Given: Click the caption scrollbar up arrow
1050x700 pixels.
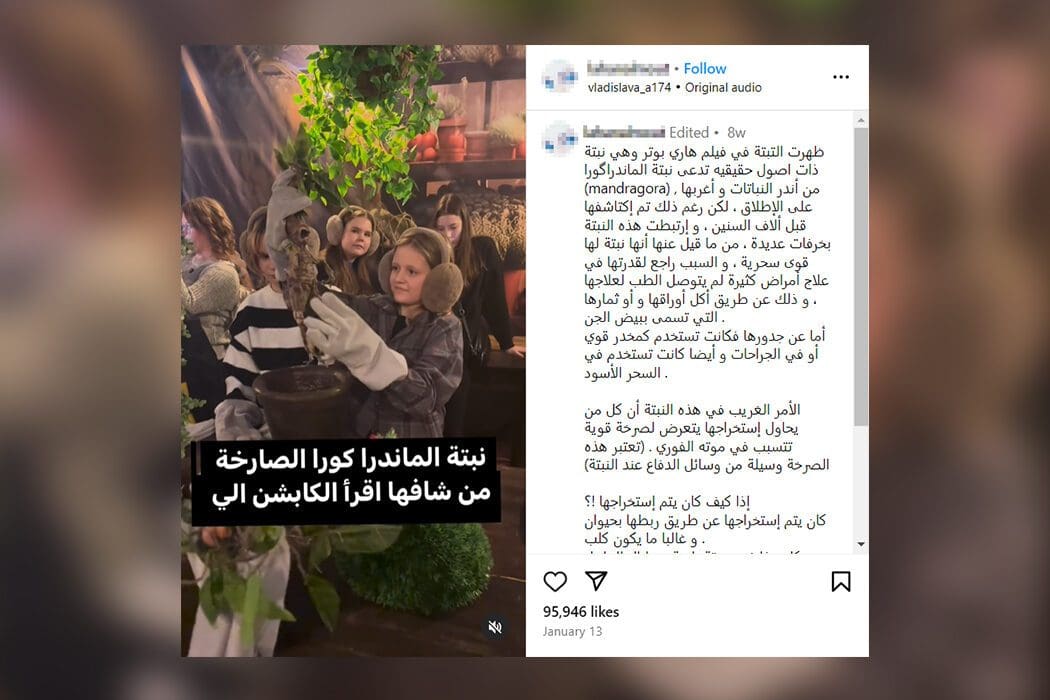Looking at the screenshot, I should [860, 121].
